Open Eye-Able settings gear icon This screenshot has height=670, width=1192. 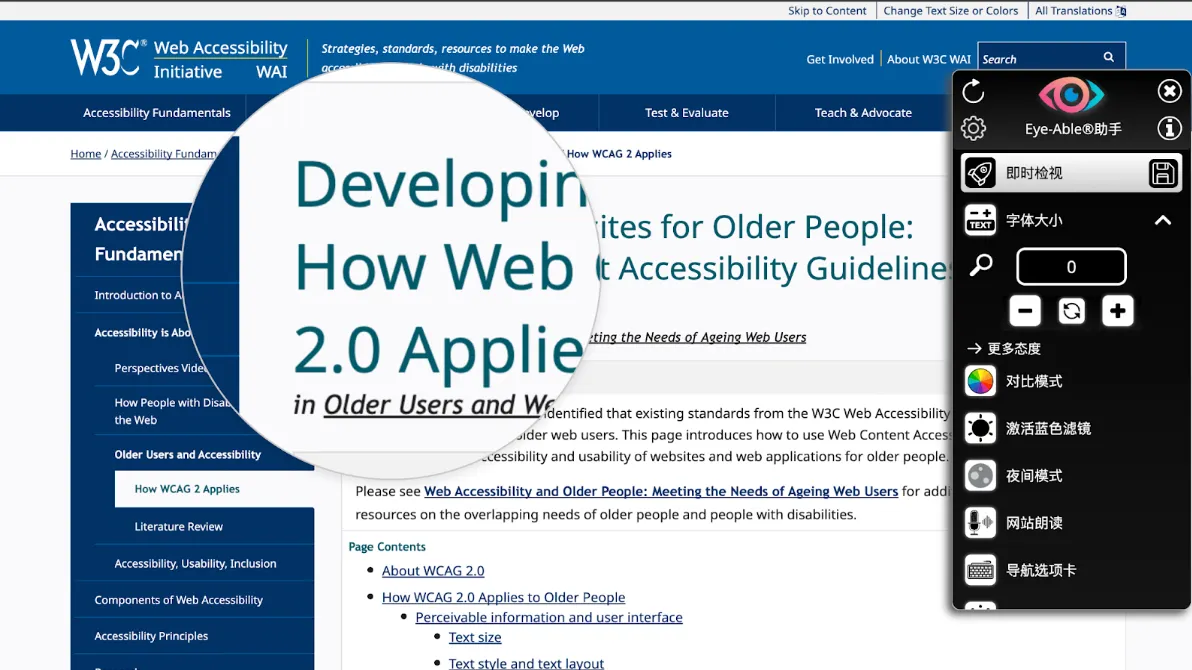(973, 128)
